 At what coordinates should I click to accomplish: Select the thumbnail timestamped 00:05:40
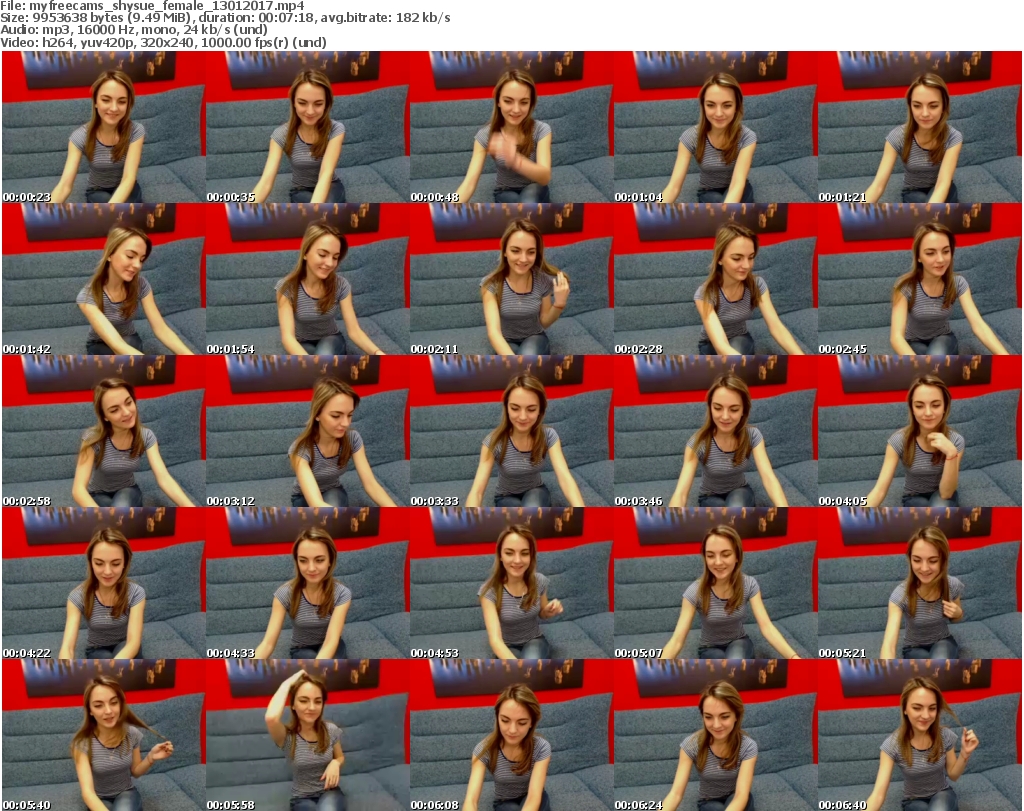coord(104,735)
